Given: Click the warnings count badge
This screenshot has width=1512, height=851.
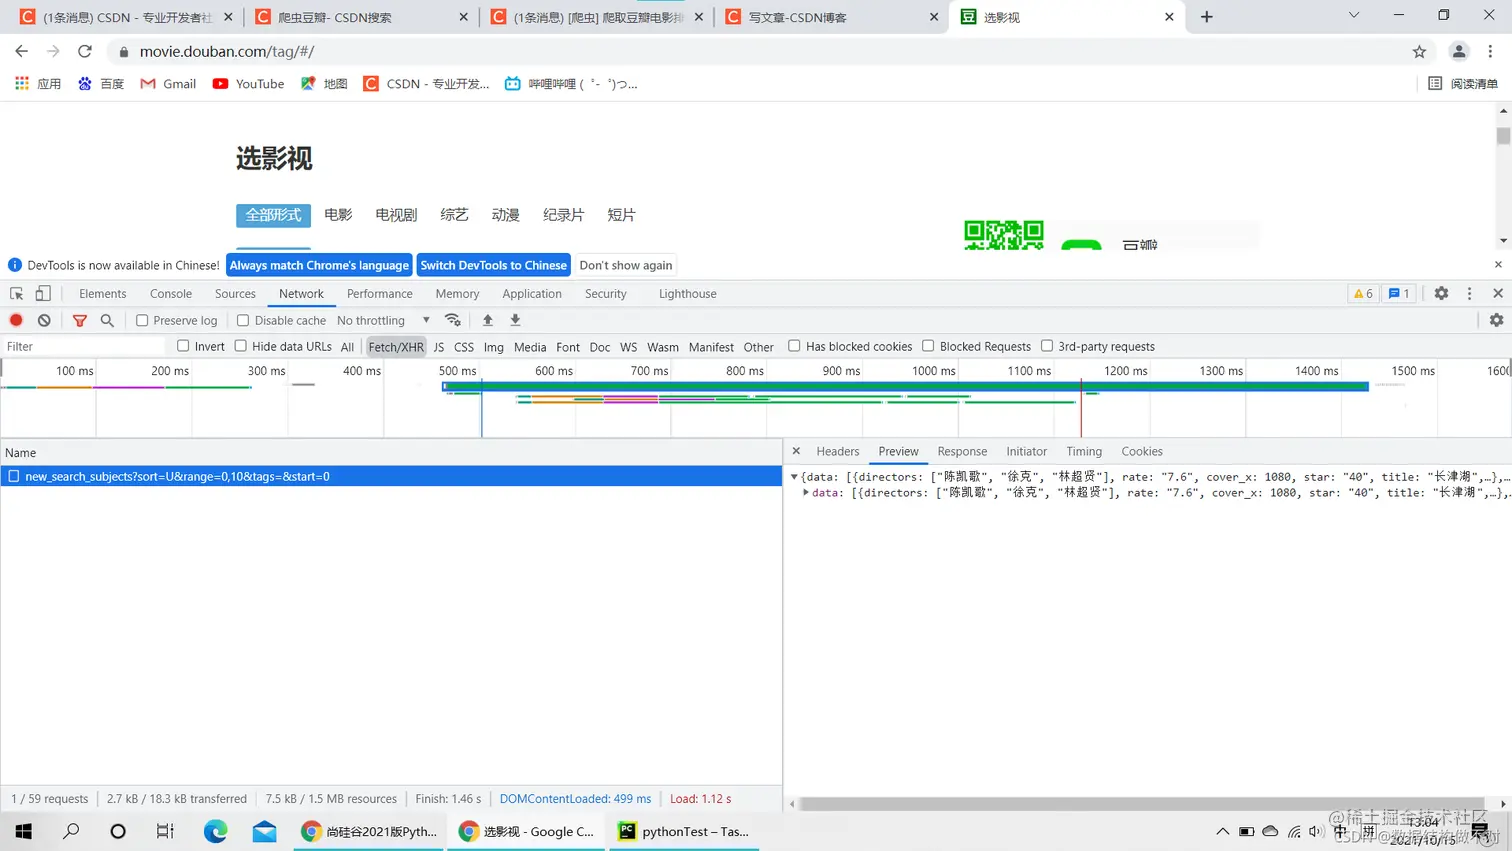Looking at the screenshot, I should [x=1363, y=294].
